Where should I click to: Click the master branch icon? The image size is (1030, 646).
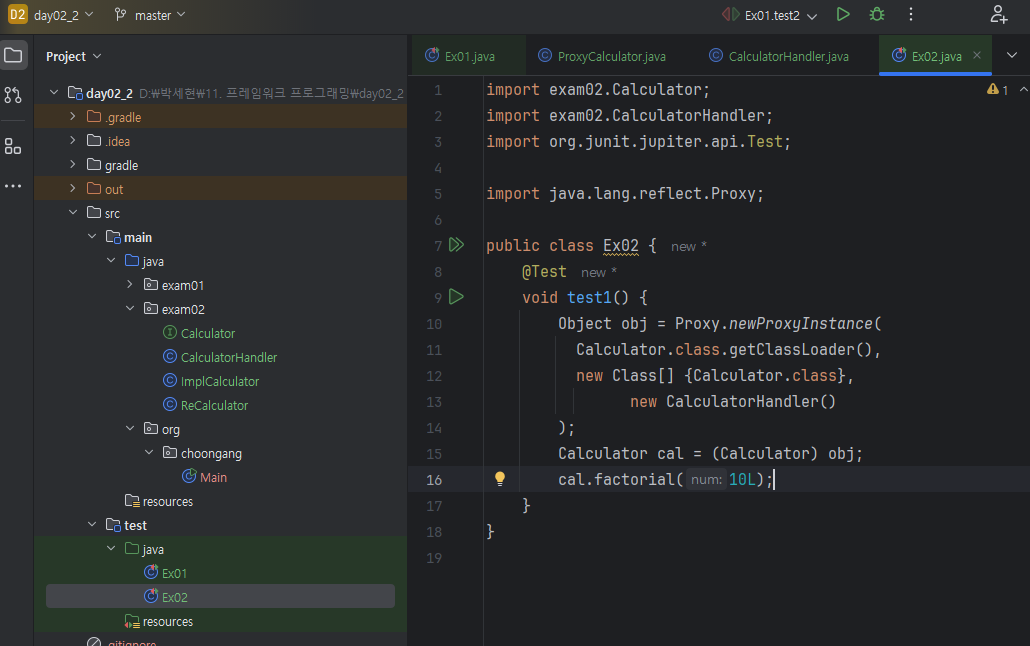[x=120, y=14]
